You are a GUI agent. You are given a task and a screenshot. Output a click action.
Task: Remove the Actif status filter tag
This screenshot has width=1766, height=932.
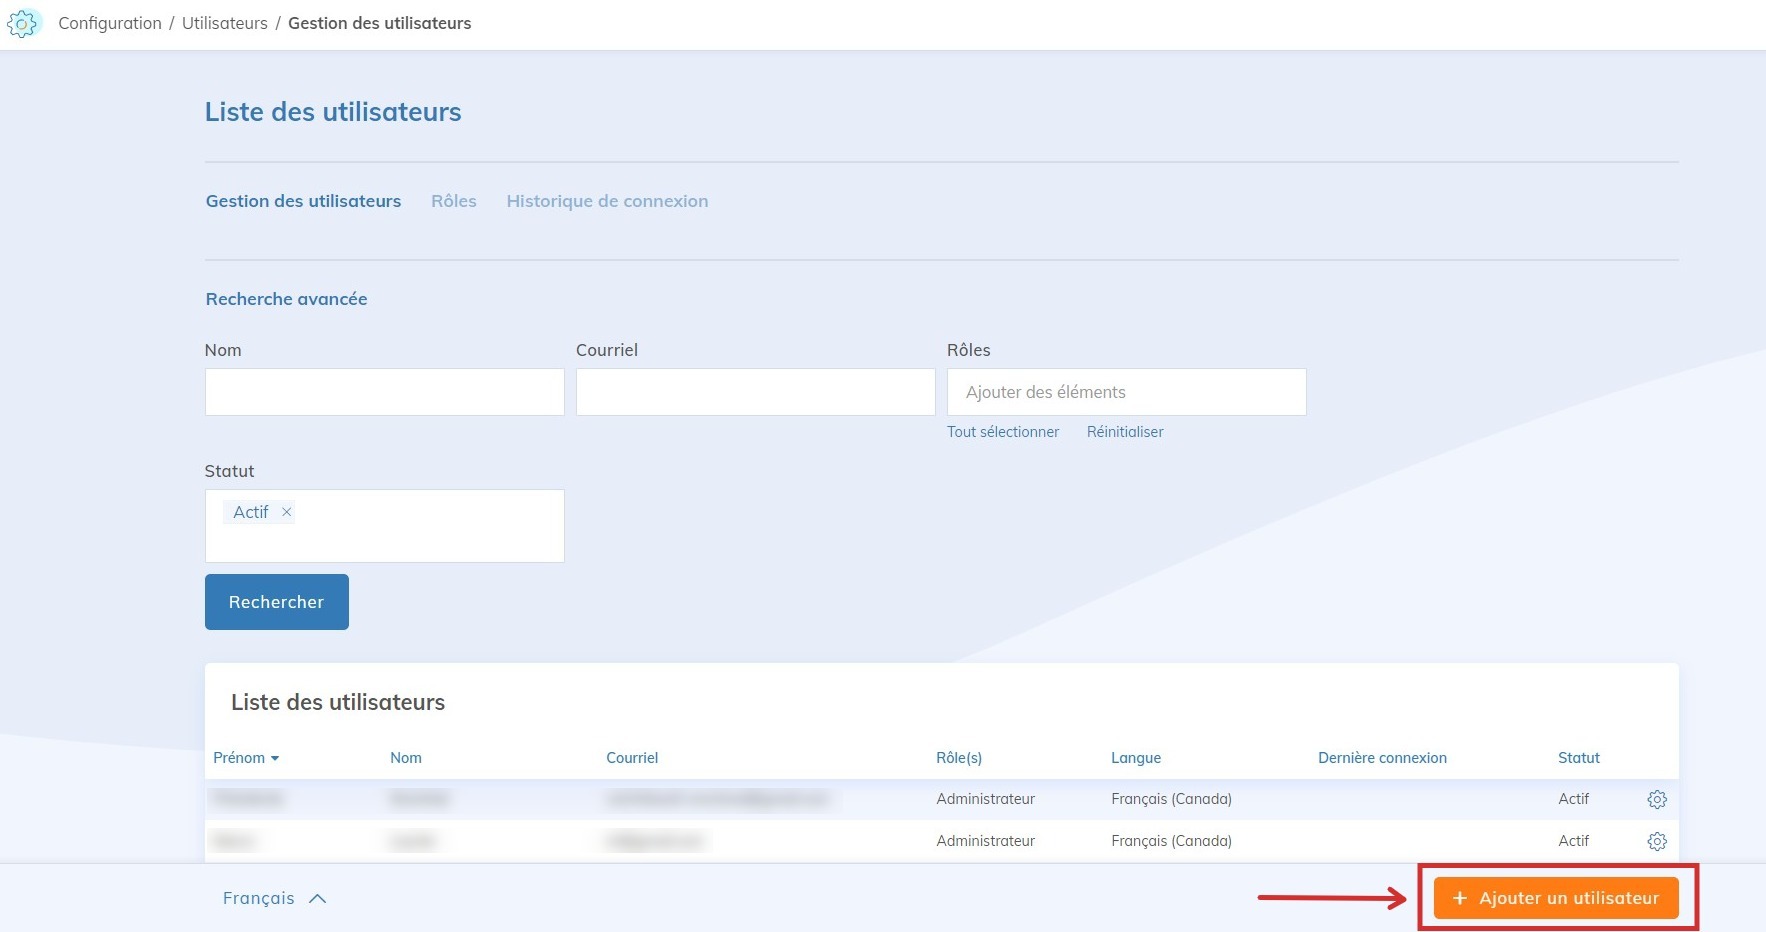click(x=286, y=512)
